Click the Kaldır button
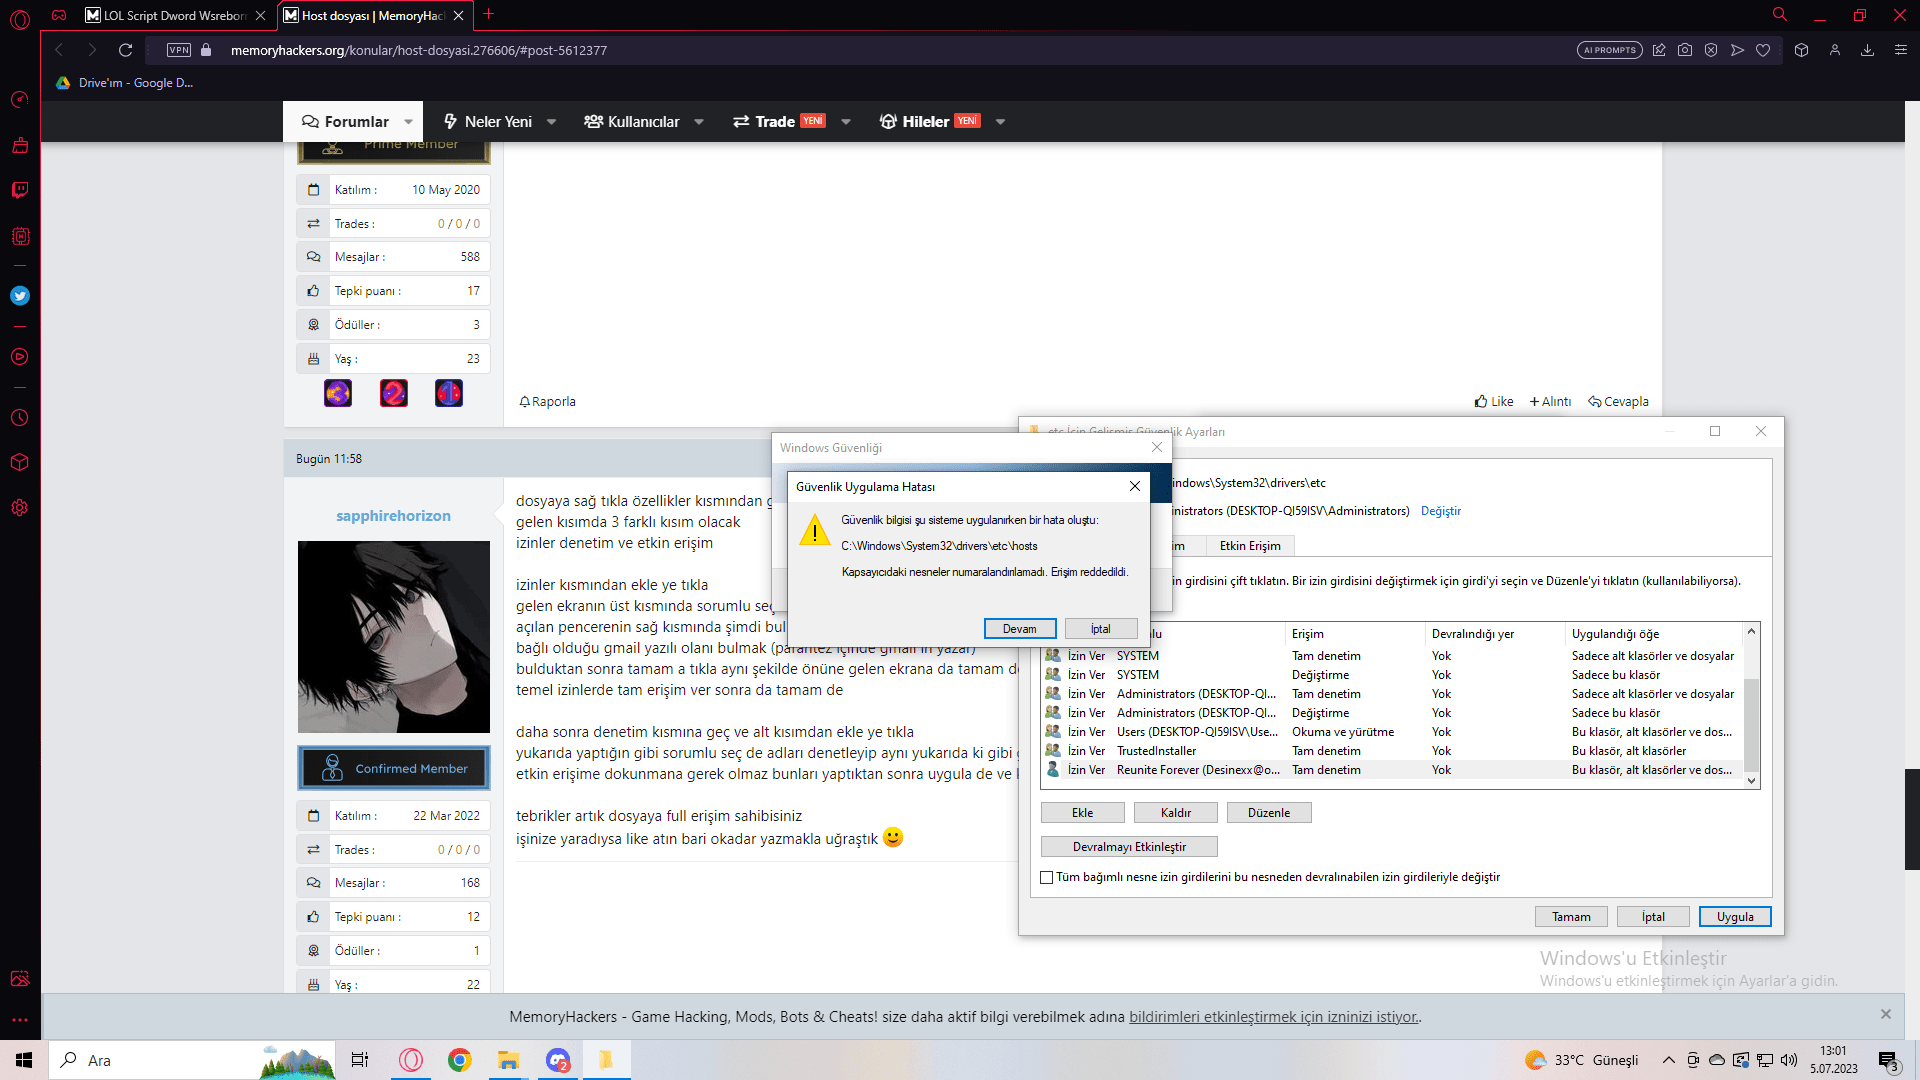 (x=1176, y=813)
